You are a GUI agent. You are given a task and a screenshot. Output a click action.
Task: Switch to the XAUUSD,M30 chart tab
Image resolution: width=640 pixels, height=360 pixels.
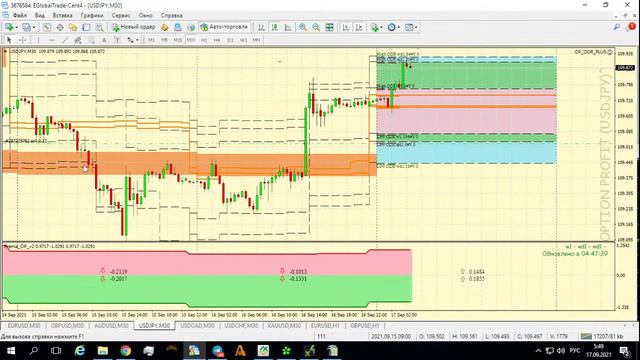[x=284, y=326]
